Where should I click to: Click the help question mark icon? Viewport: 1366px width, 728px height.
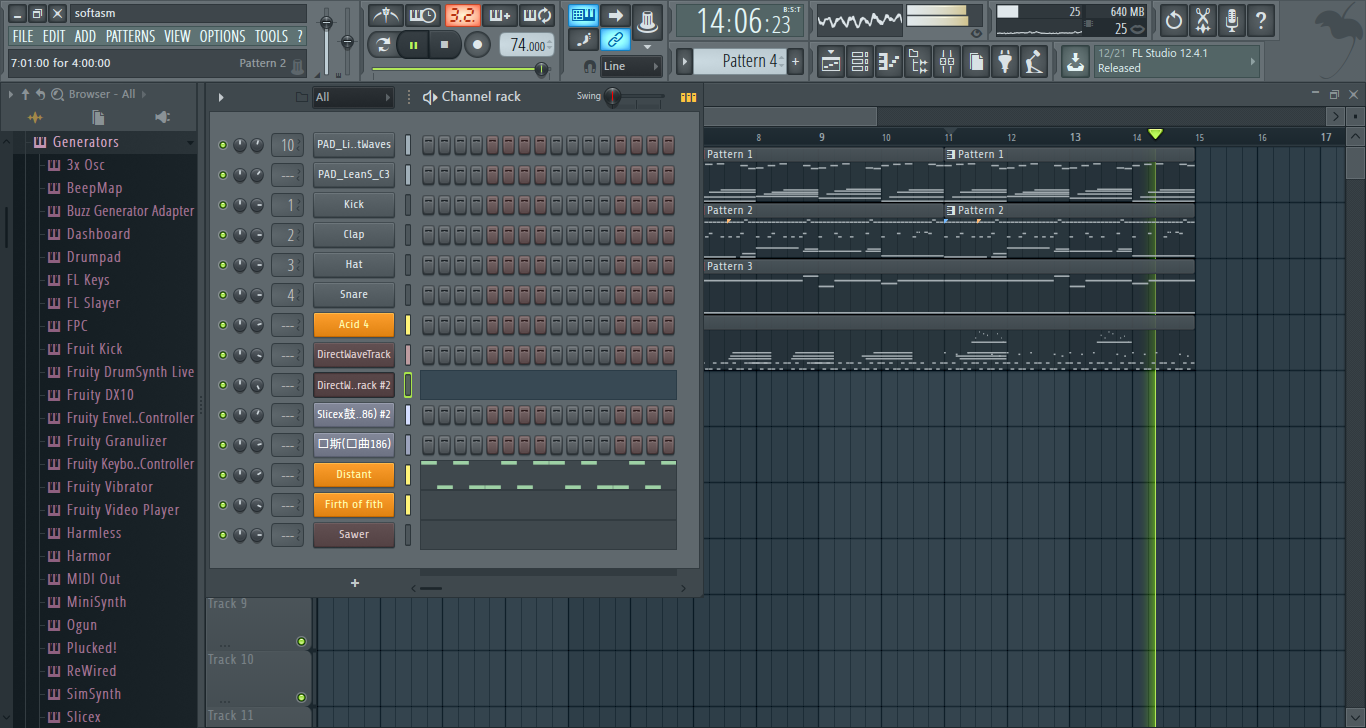pyautogui.click(x=1261, y=19)
